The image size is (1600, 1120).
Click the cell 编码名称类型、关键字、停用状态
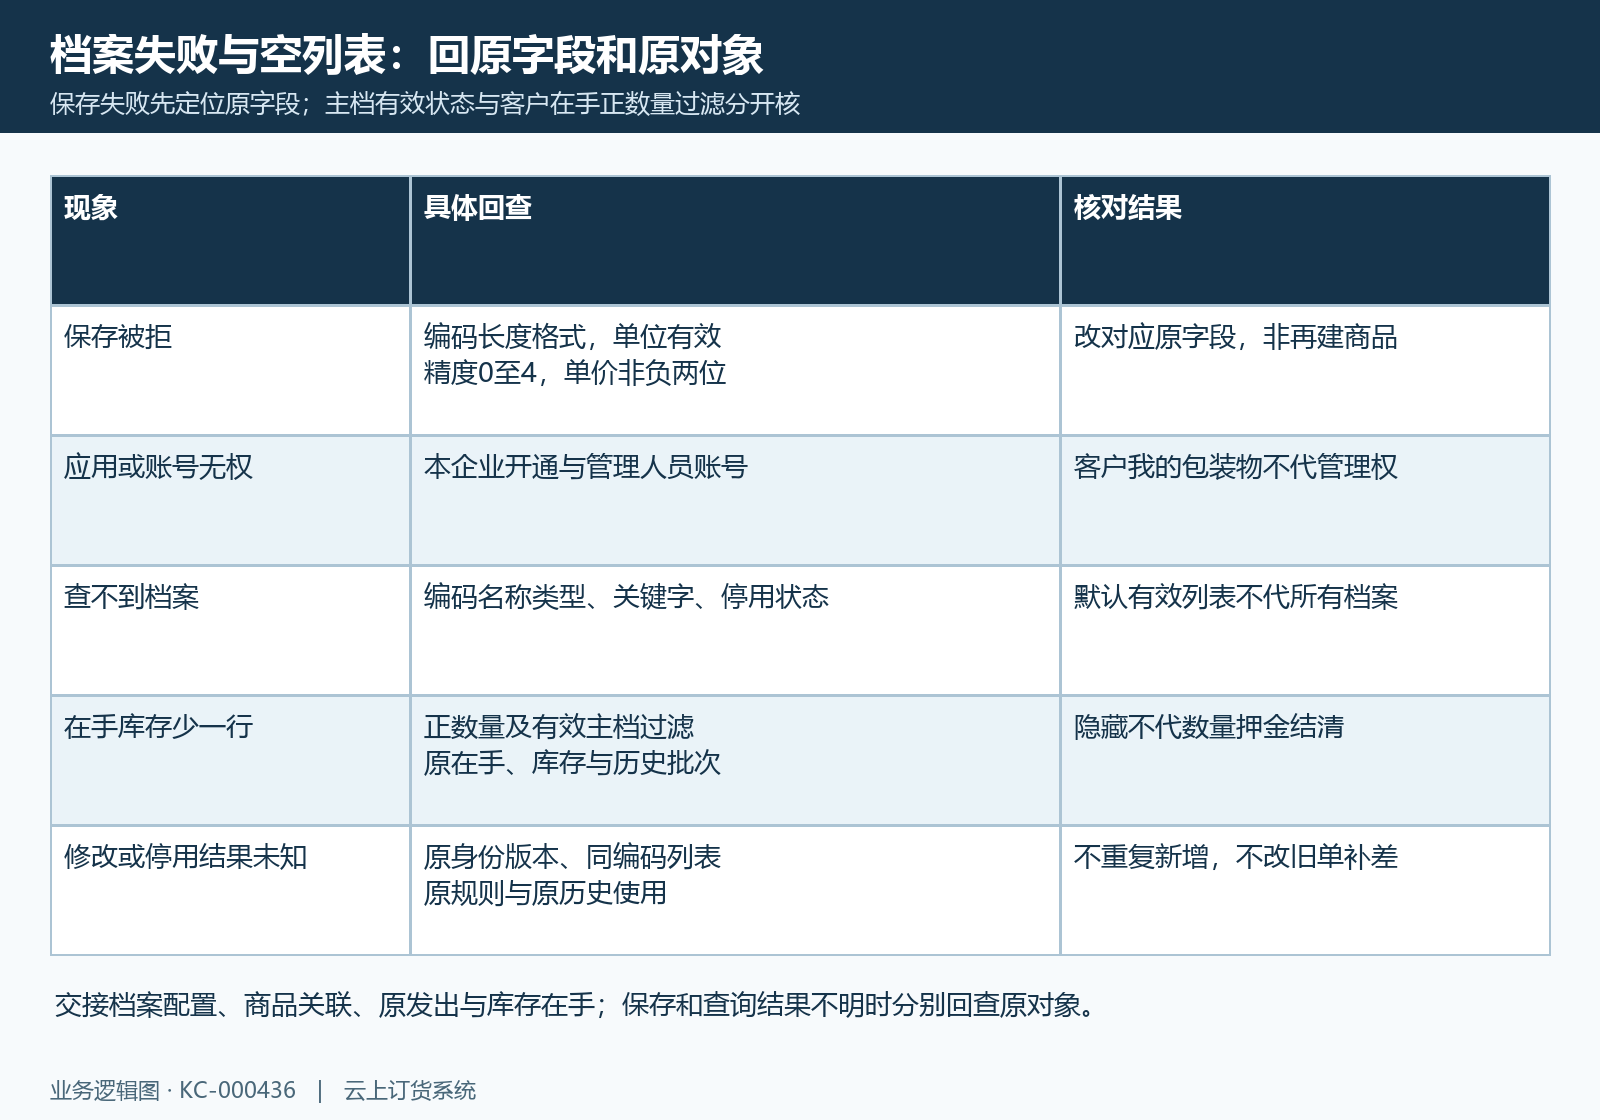tap(735, 631)
